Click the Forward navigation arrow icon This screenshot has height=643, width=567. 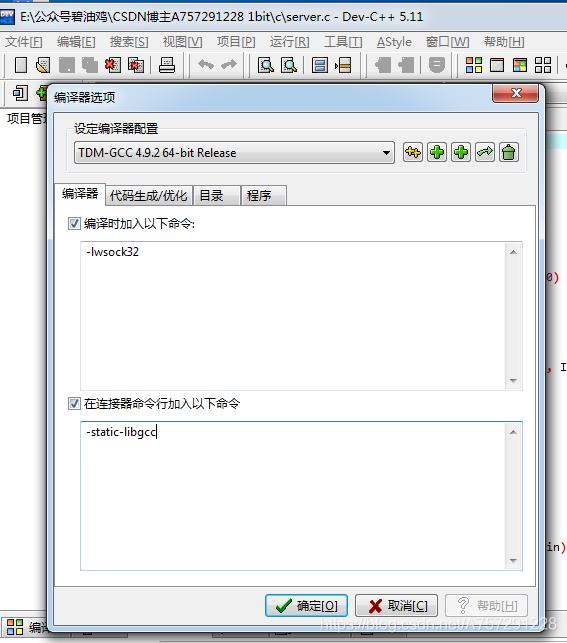406,65
